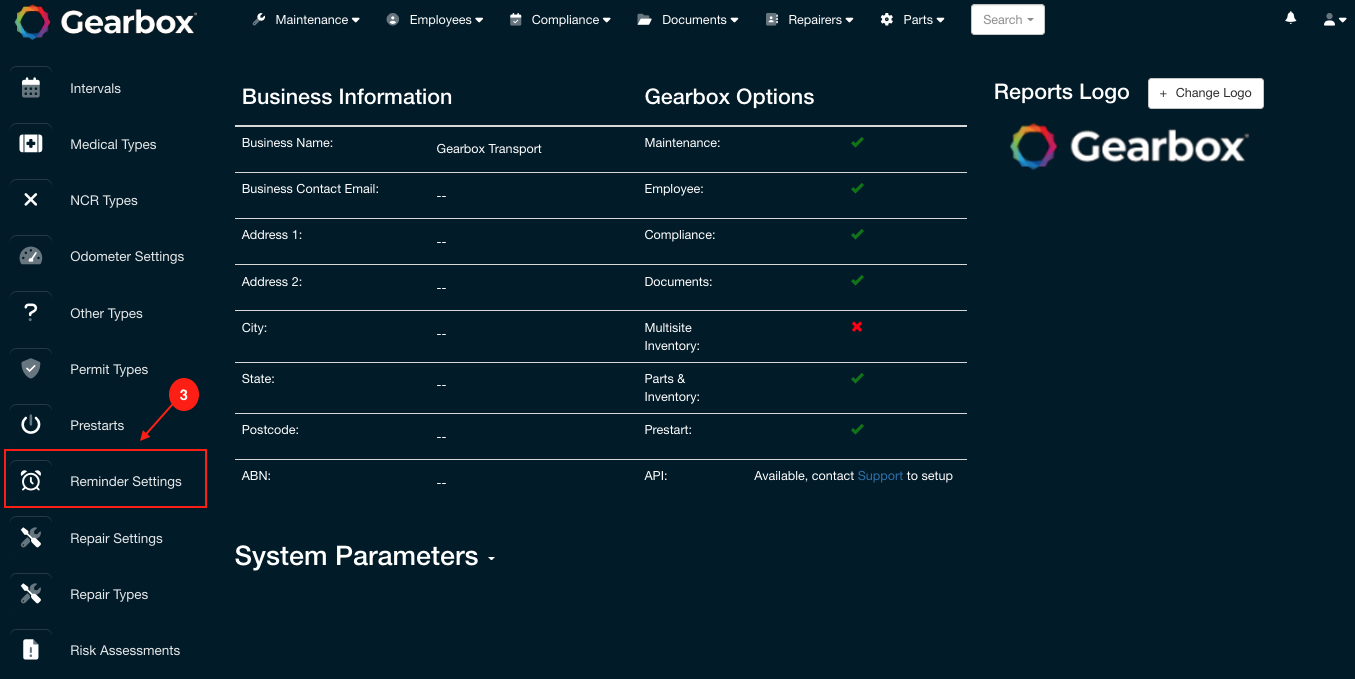Image resolution: width=1355 pixels, height=679 pixels.
Task: Click the Employees person icon in navbar
Action: point(393,19)
